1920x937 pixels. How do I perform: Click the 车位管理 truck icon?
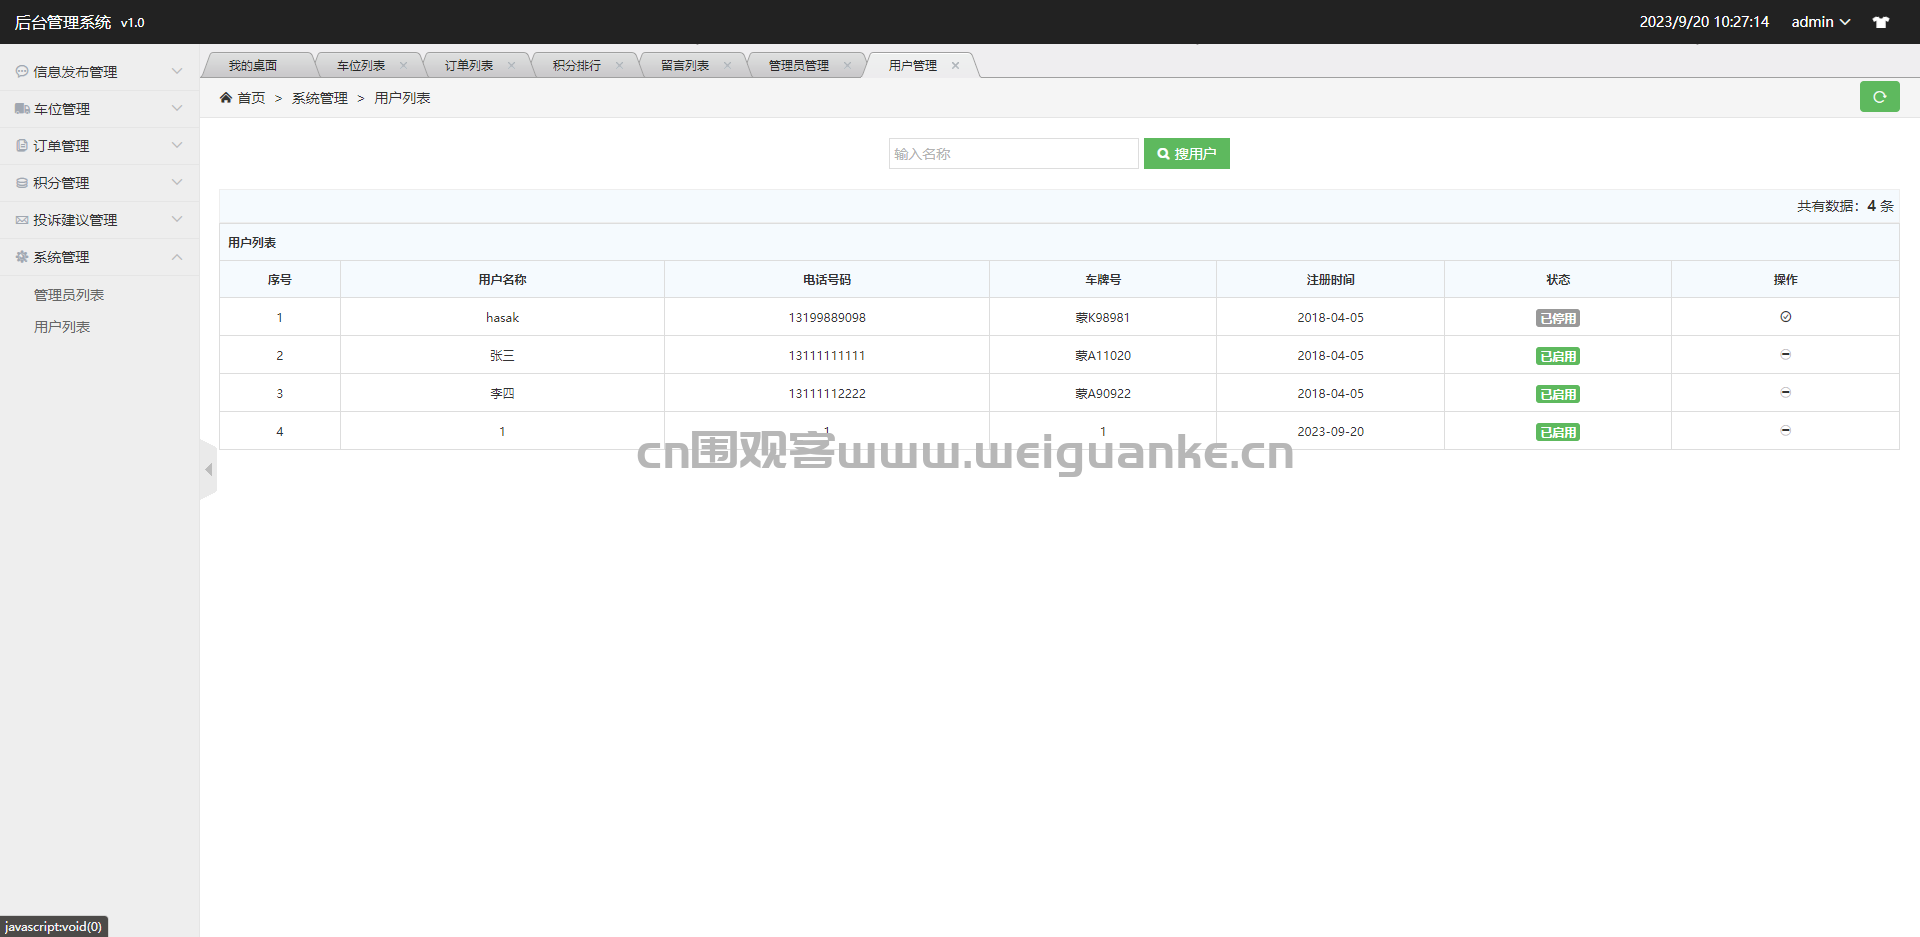(x=22, y=109)
